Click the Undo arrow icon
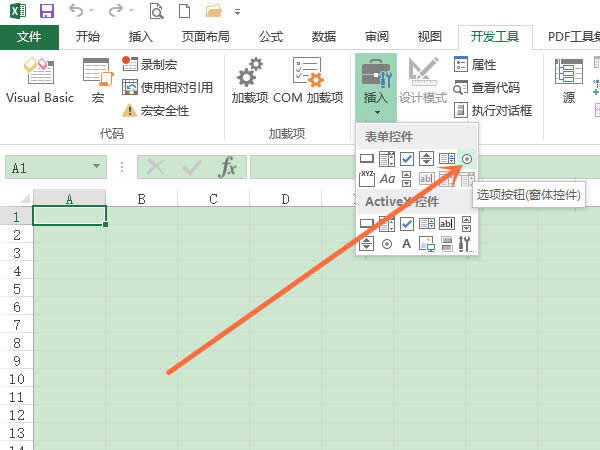The height and width of the screenshot is (450, 600). tap(76, 11)
